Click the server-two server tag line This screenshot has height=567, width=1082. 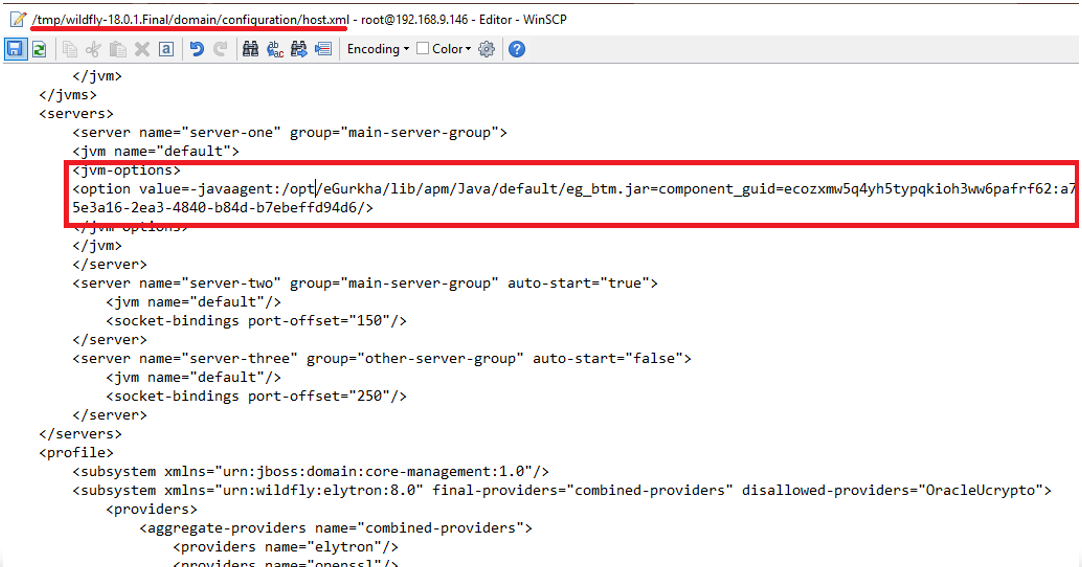click(365, 284)
